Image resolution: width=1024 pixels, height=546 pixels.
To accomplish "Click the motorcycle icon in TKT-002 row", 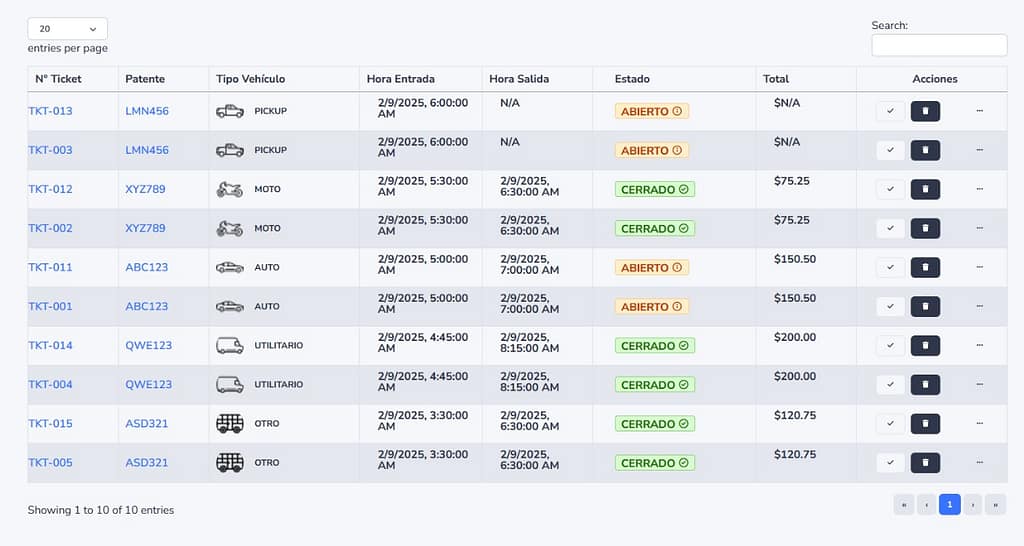I will pos(230,228).
